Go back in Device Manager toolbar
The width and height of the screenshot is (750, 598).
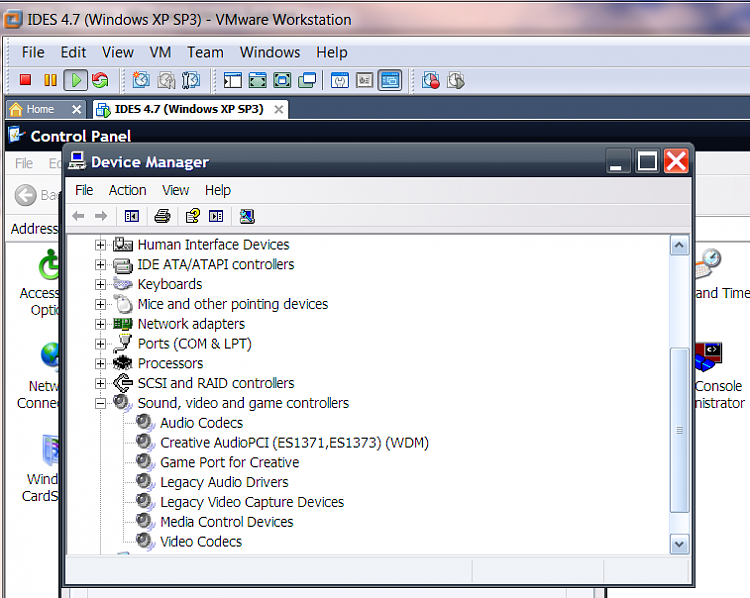[x=78, y=216]
